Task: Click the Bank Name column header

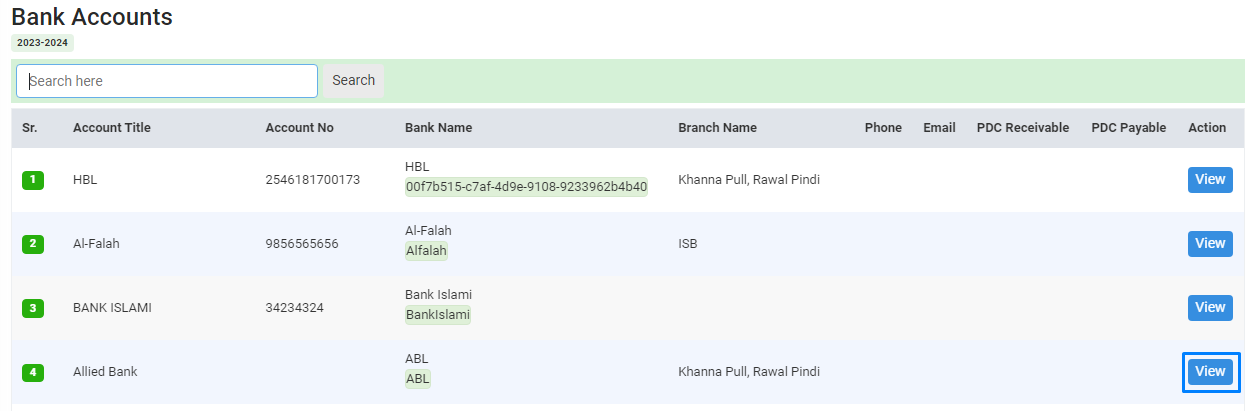Action: [438, 128]
